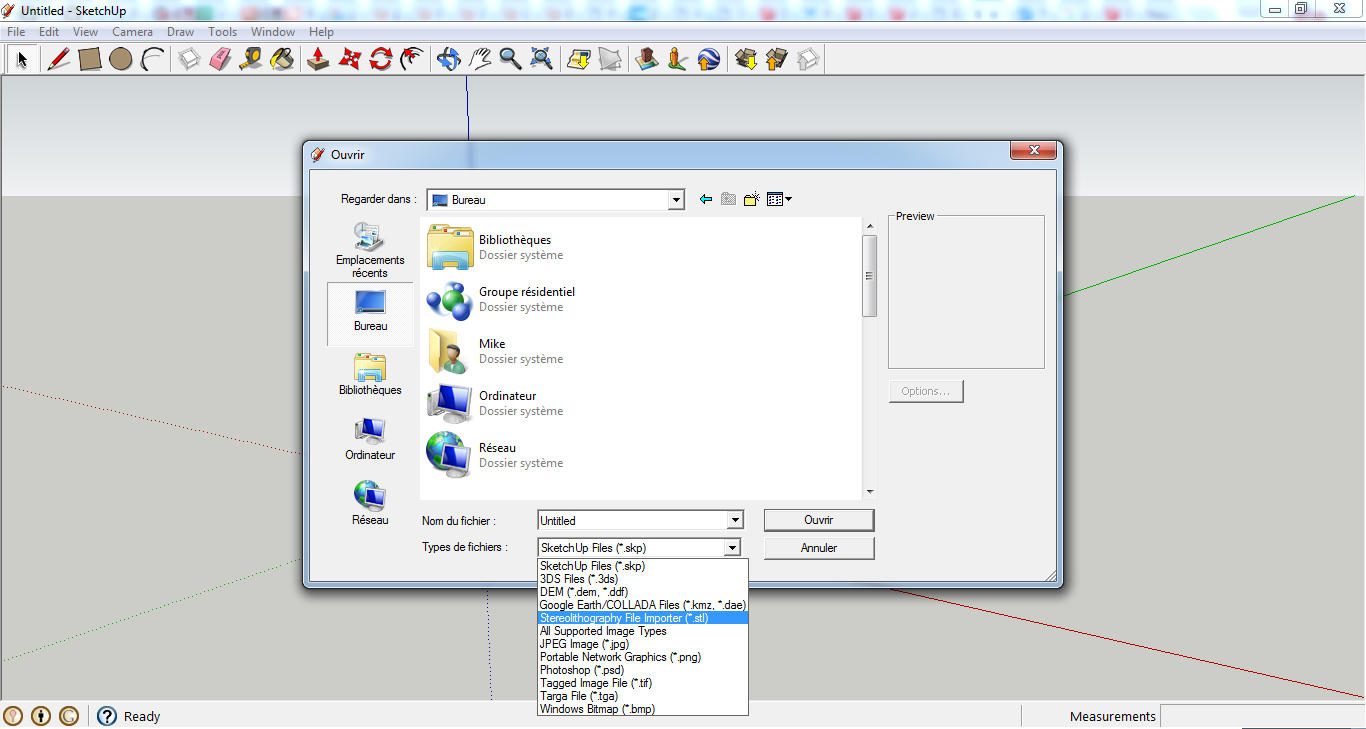1366x729 pixels.
Task: Choose 'DEM (*.dem, *.ddf)' file type
Action: point(643,592)
